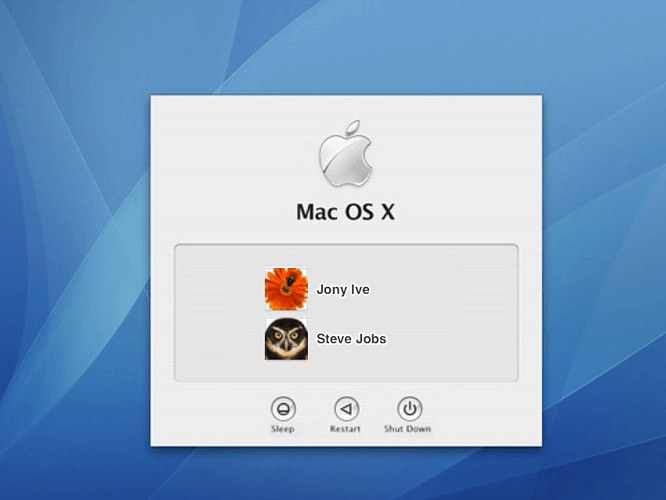Click the Restart label
Screen dimensions: 666x500
[x=345, y=429]
